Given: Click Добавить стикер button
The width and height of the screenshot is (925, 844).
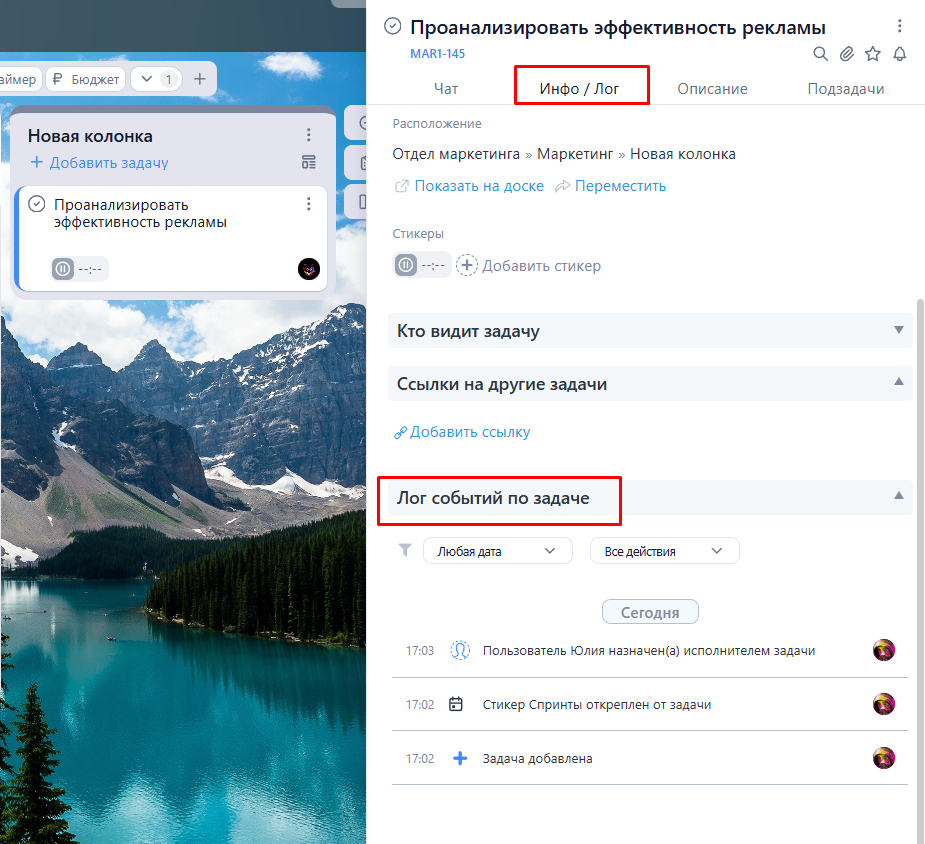Looking at the screenshot, I should click(529, 265).
